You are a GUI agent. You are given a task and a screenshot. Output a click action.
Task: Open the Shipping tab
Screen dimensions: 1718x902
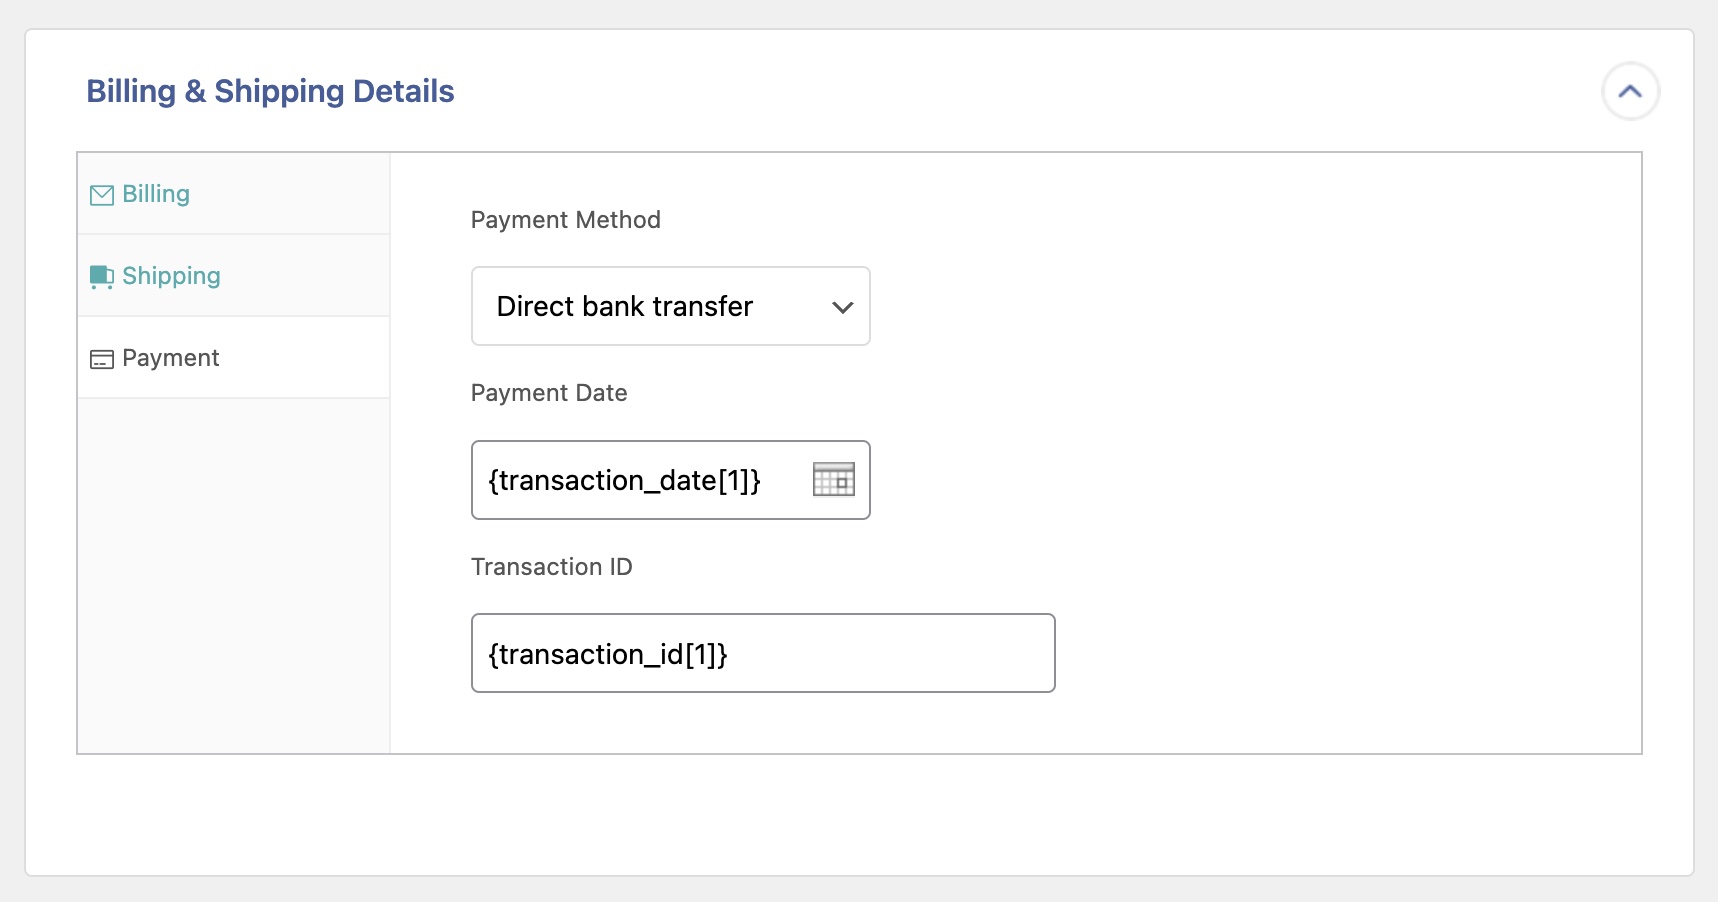pos(171,276)
